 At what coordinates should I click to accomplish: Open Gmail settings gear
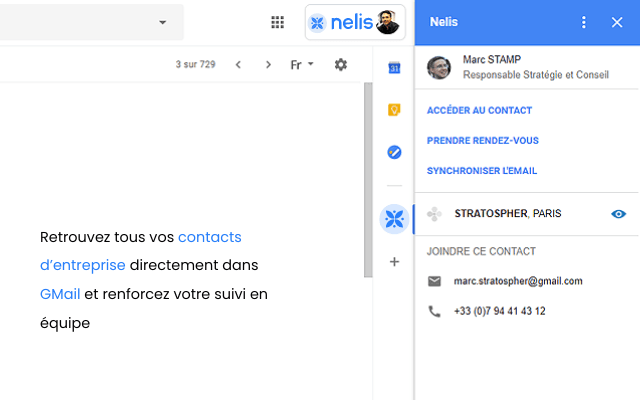pos(341,64)
